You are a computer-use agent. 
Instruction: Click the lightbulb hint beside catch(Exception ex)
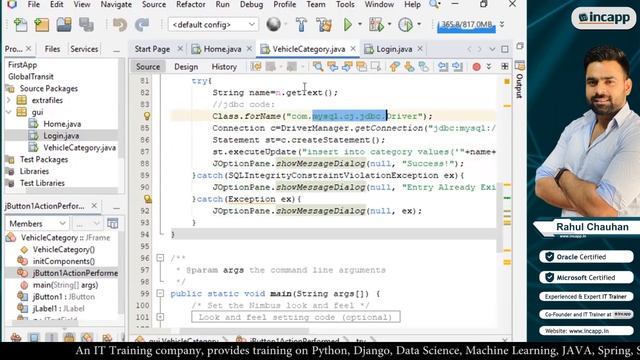[x=147, y=199]
